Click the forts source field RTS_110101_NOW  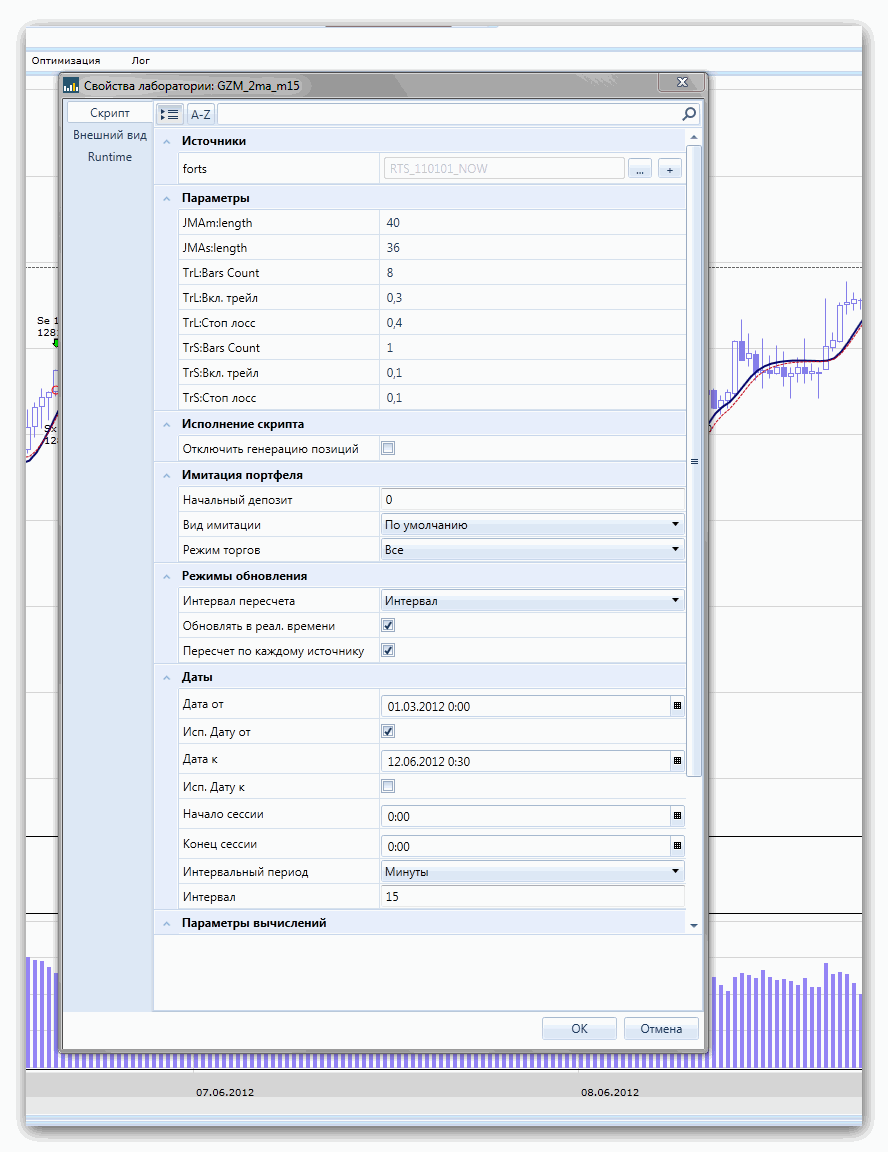[x=504, y=169]
